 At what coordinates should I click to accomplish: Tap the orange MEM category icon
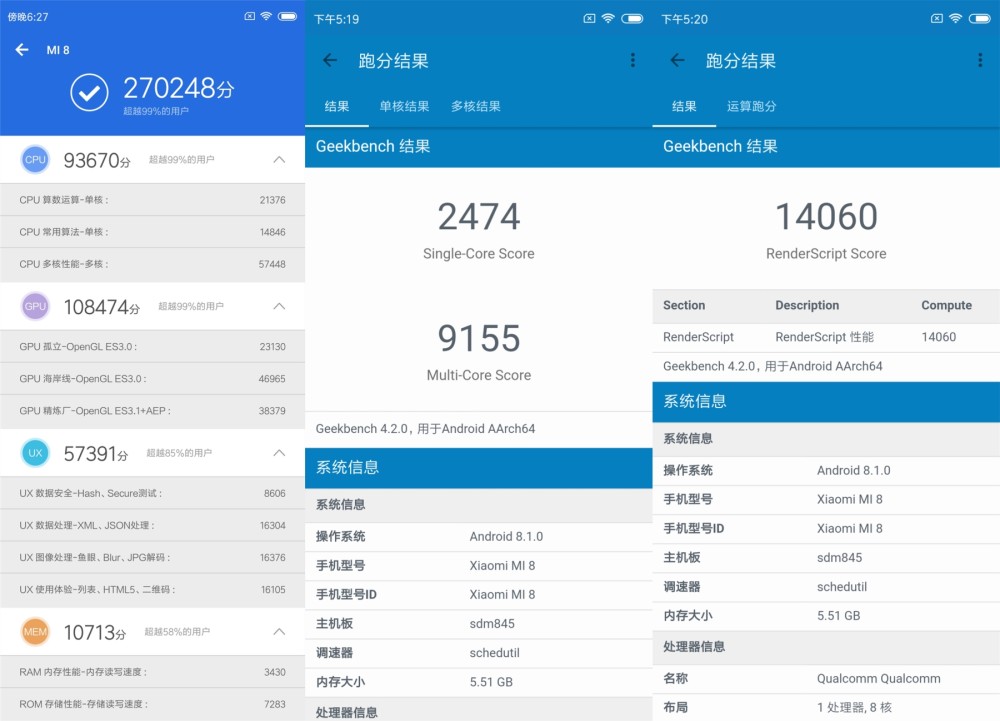pos(35,632)
